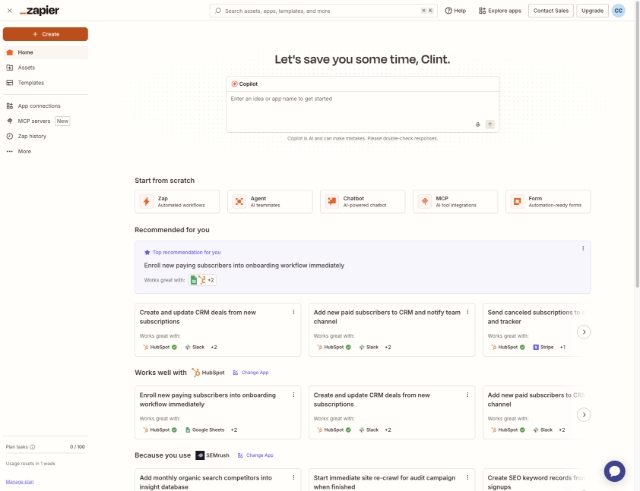Screen dimensions: 640x491
Task: Open Enroll new paying subscribers card under HubSpot
Action: pos(218,412)
